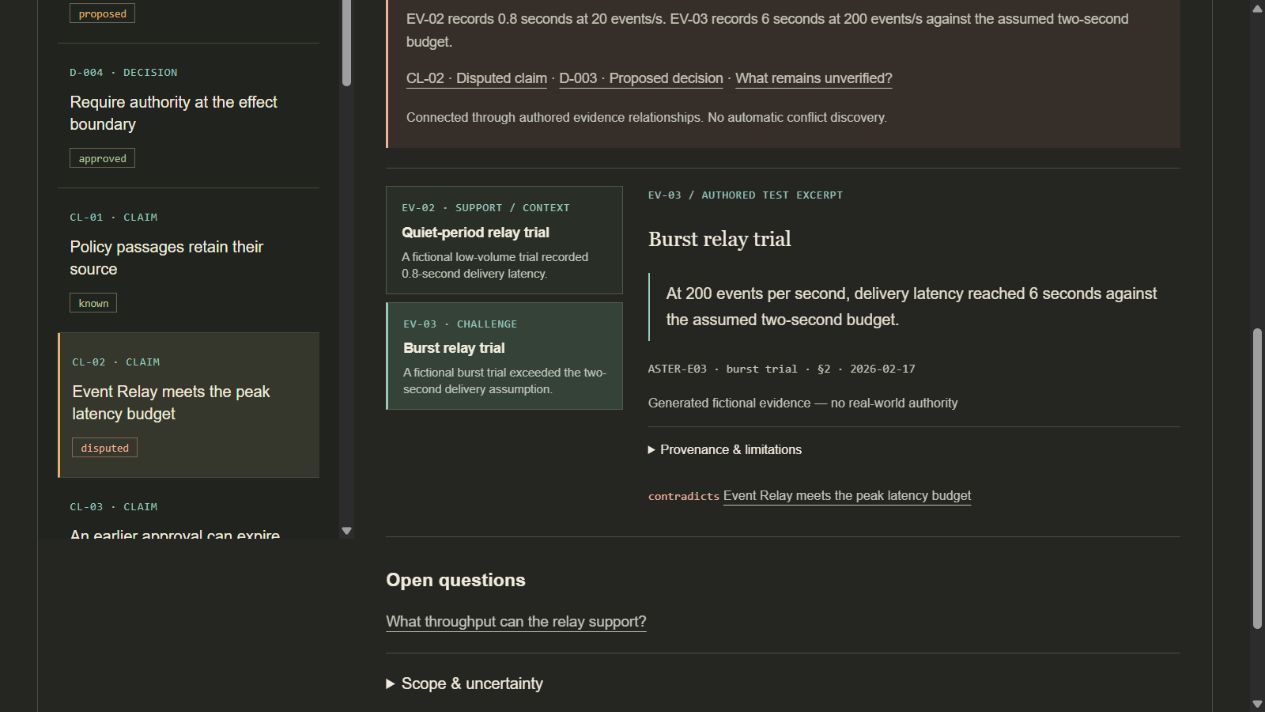
Task: Click the page scrollbar up arrow
Action: [1257, 8]
